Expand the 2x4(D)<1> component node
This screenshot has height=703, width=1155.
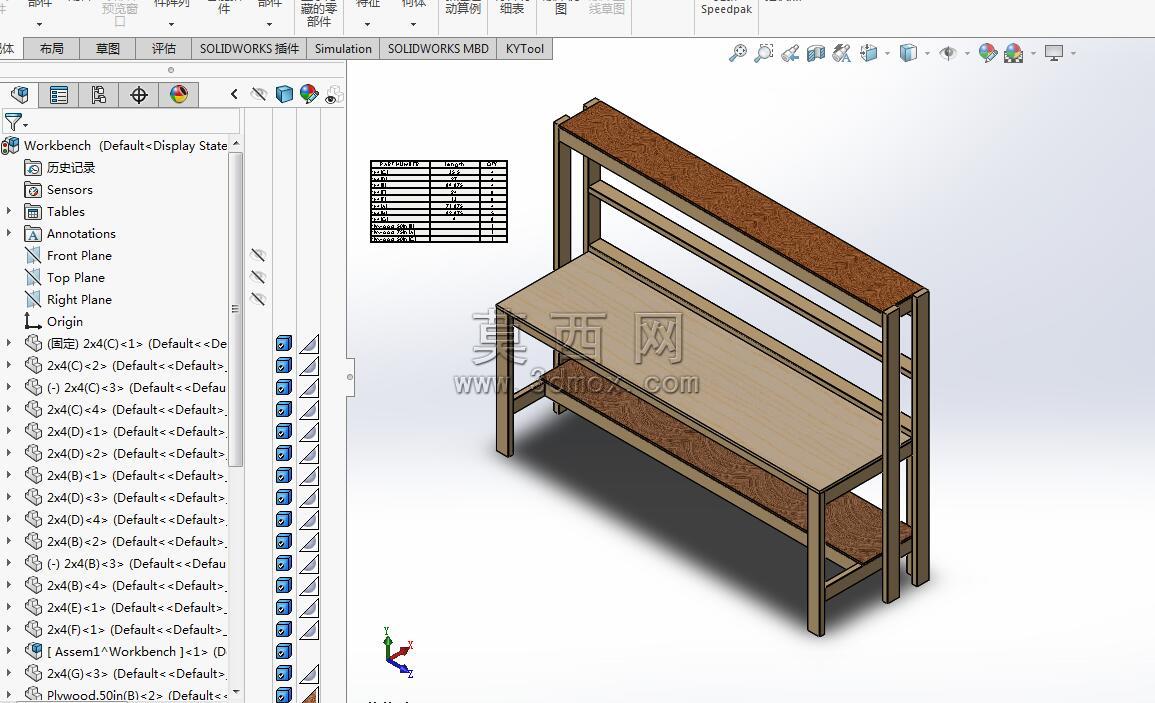click(x=9, y=431)
